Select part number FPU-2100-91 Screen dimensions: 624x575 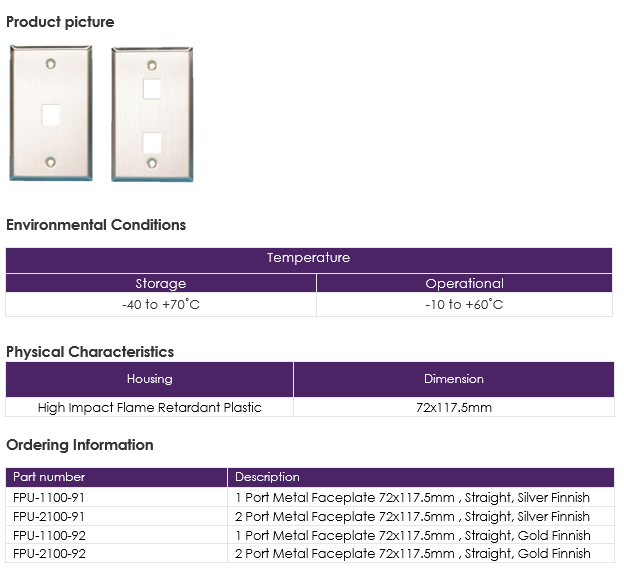pyautogui.click(x=49, y=517)
